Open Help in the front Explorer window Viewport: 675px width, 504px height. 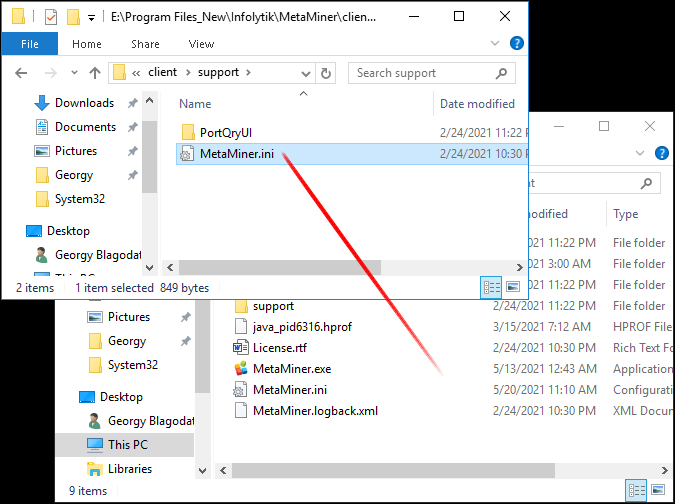coord(516,43)
